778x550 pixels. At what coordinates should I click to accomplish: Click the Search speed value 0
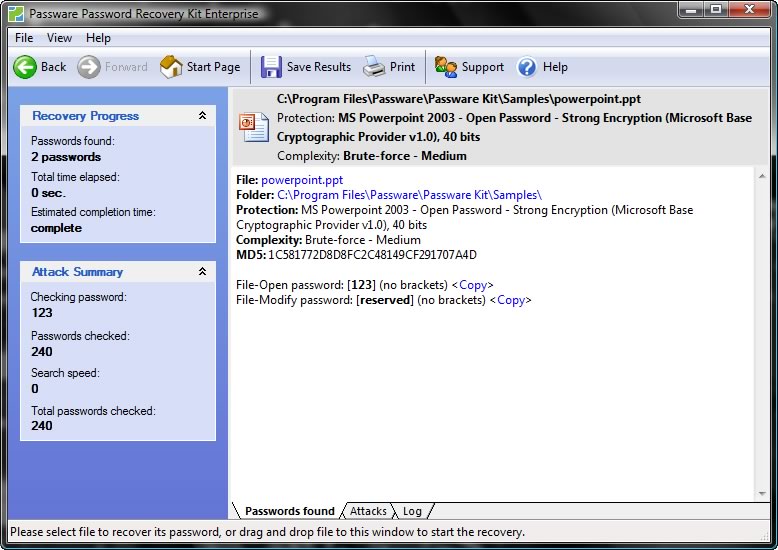point(35,389)
